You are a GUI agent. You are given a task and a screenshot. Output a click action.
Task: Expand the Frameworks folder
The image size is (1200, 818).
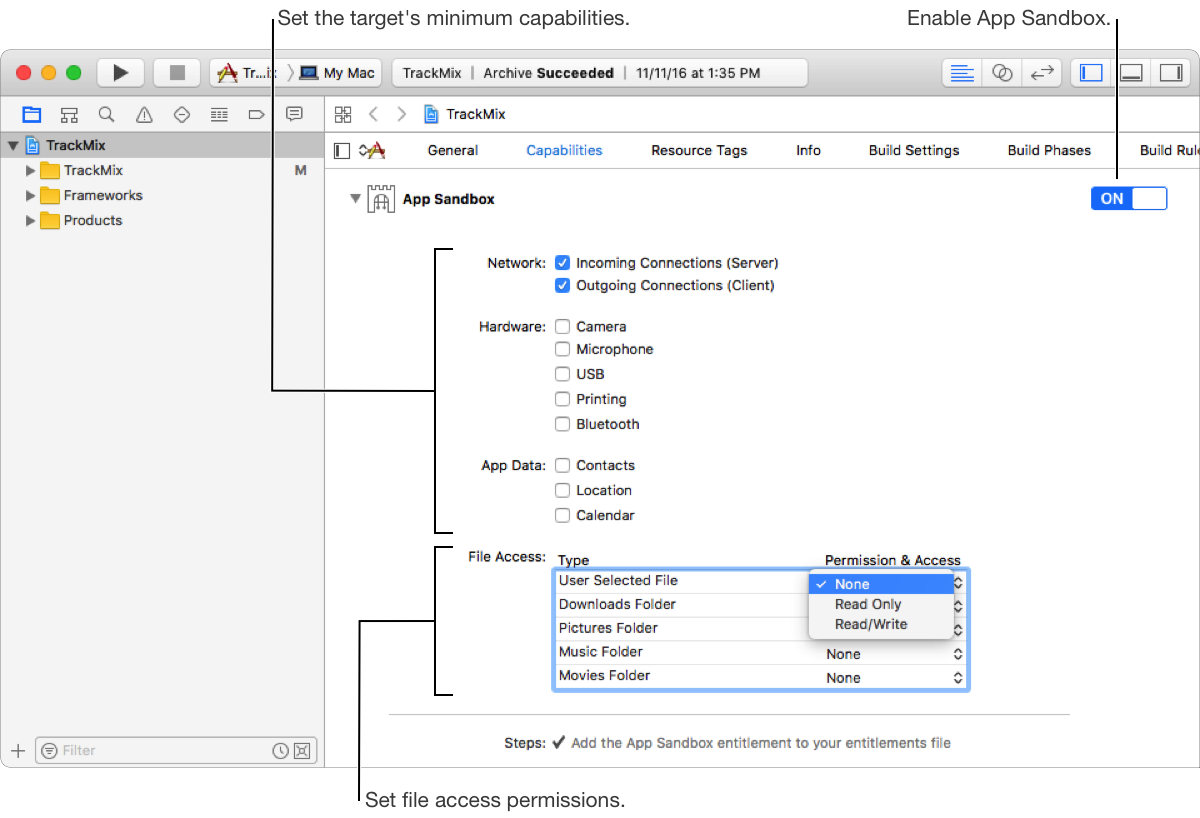(x=30, y=196)
